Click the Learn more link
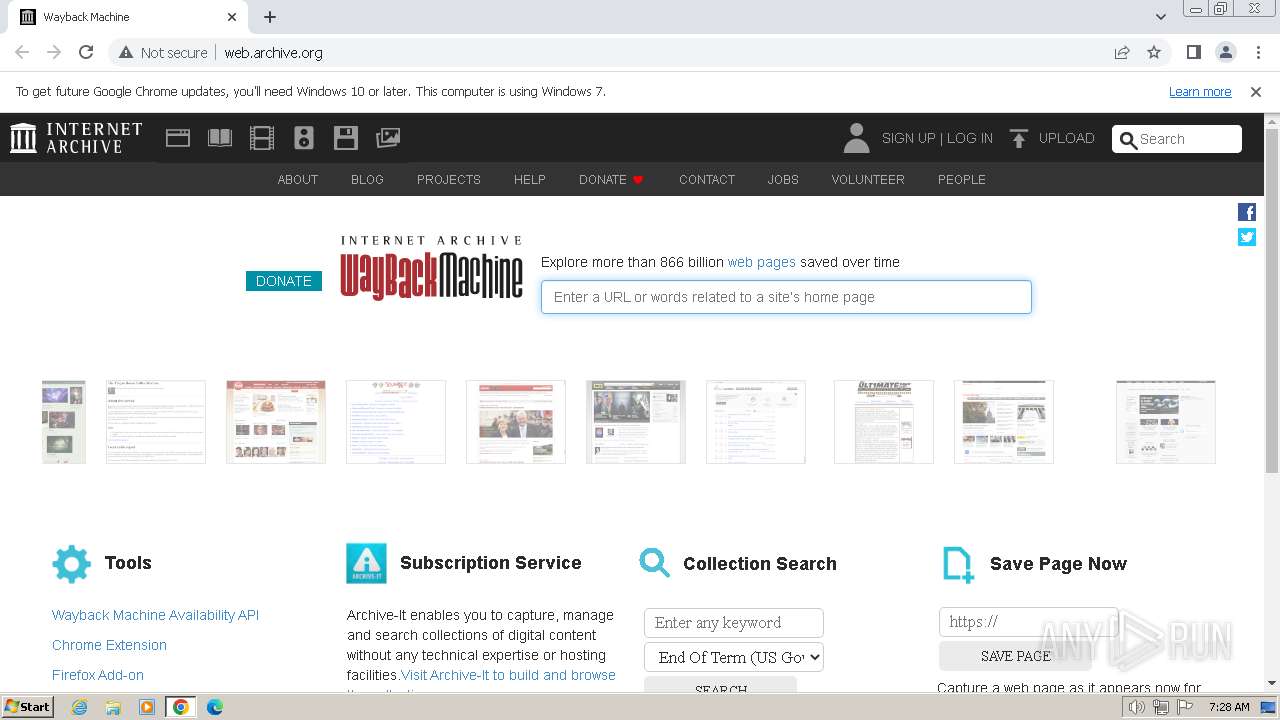The image size is (1280, 720). [1200, 92]
